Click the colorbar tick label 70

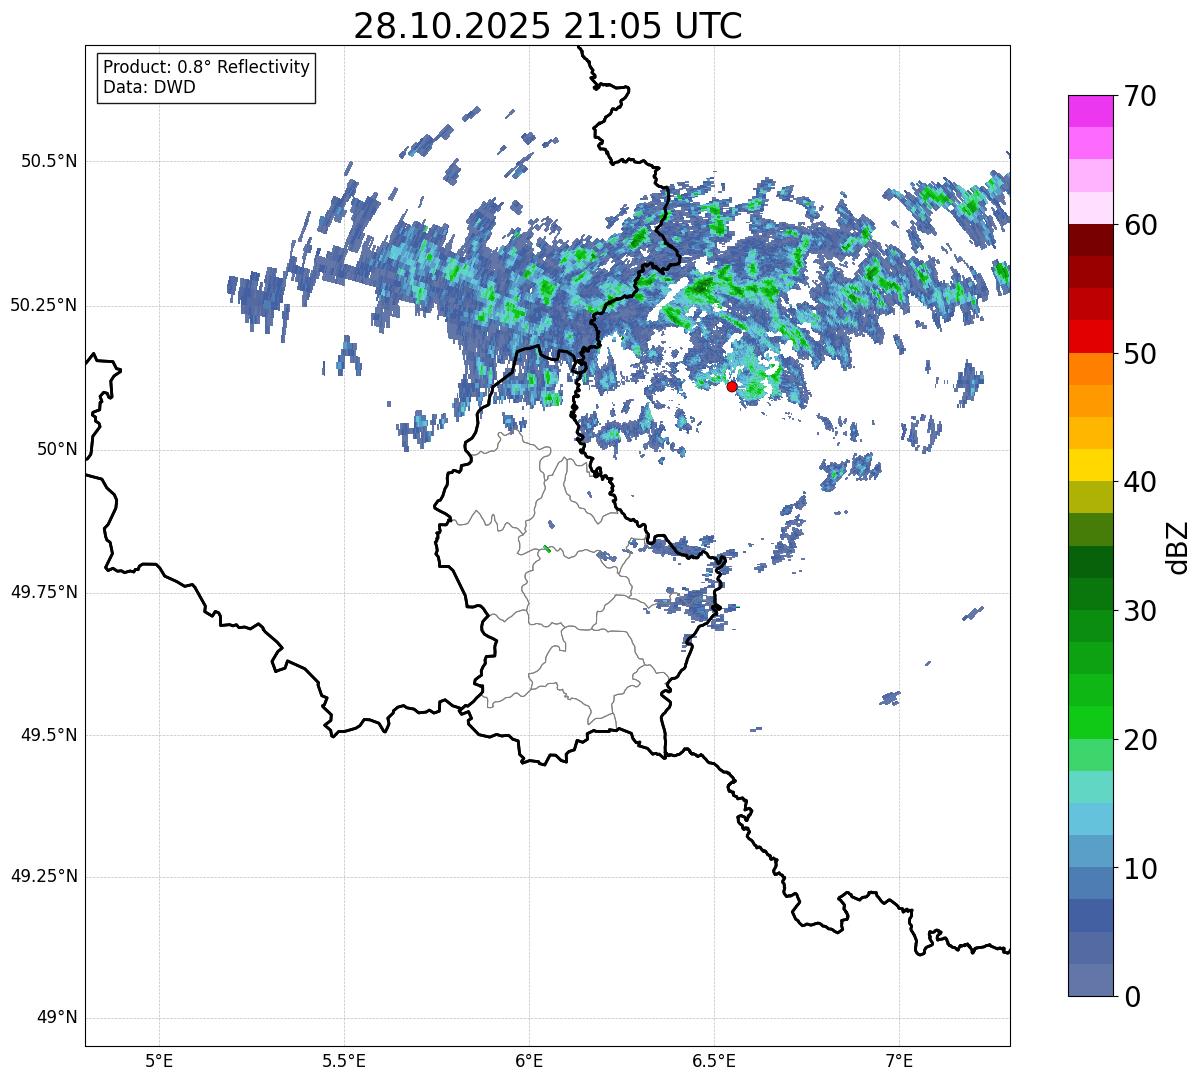tap(1139, 96)
